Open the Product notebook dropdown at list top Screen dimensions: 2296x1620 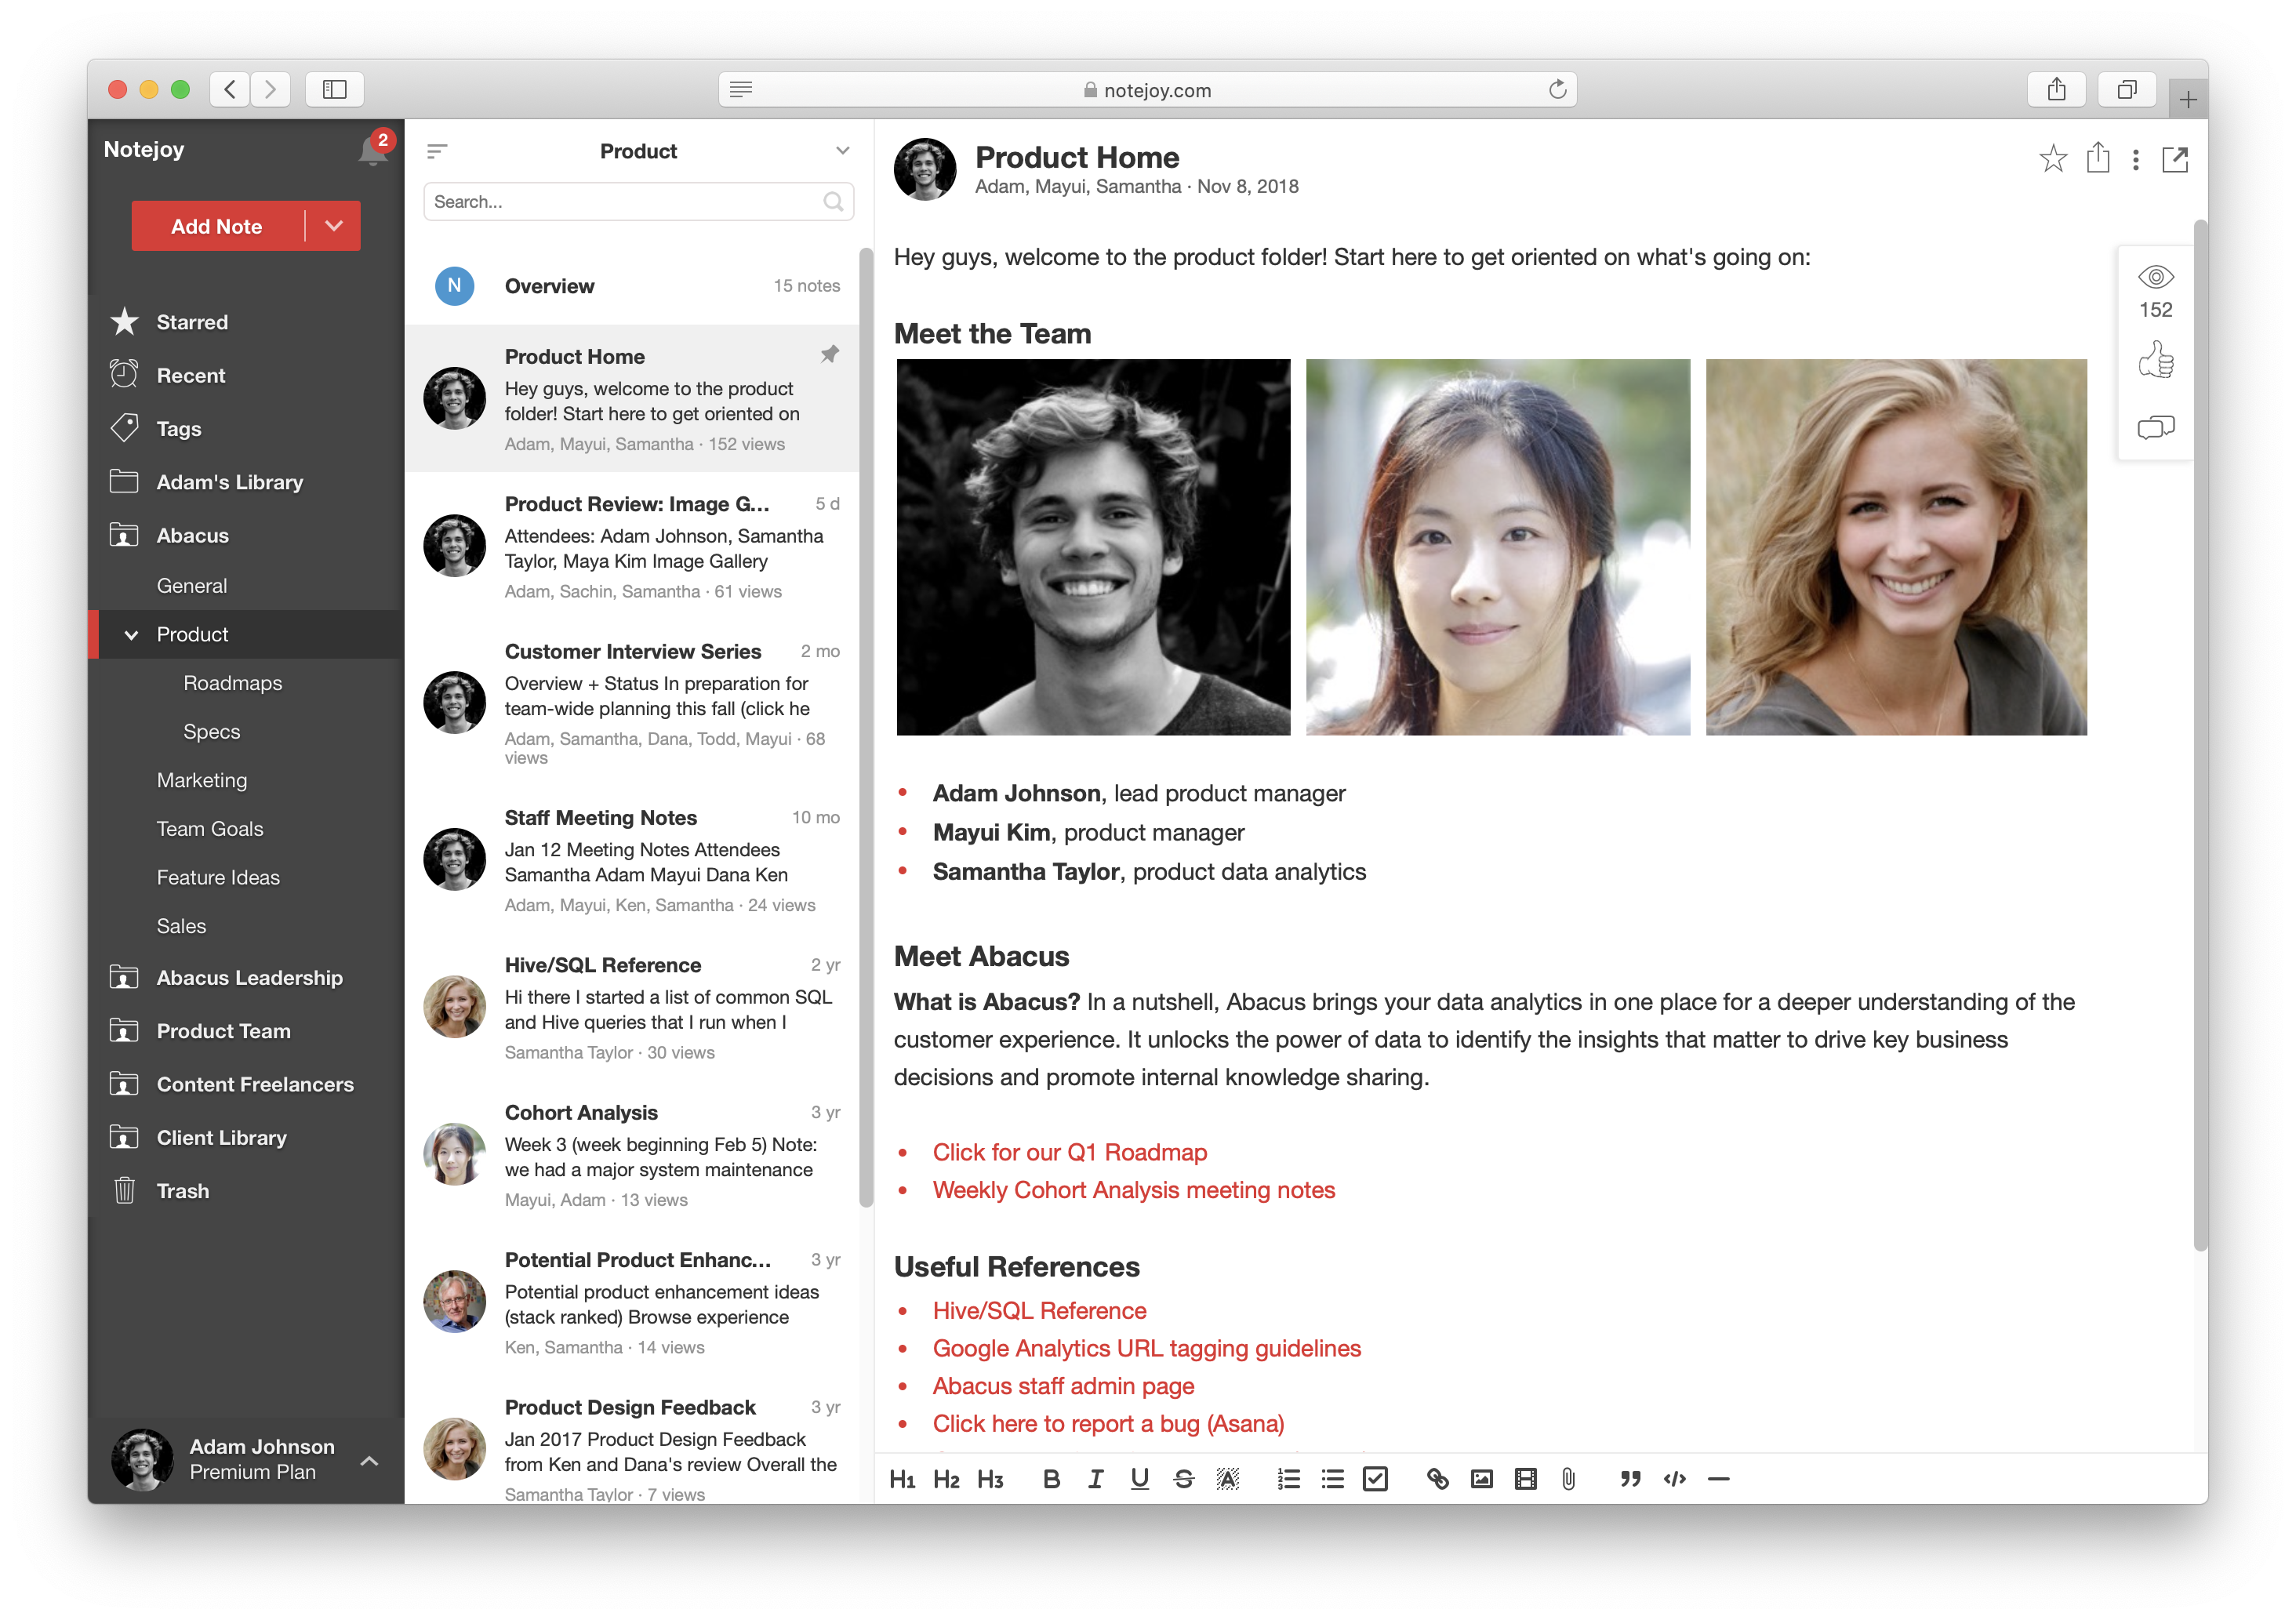coord(843,150)
